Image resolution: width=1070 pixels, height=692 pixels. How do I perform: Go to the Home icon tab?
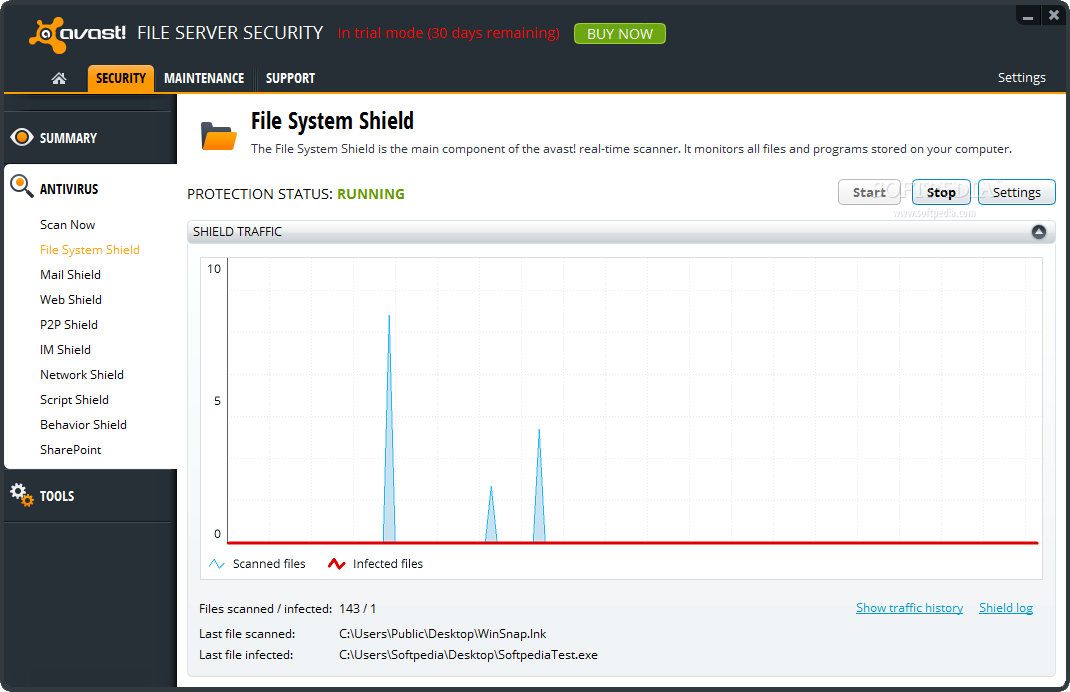pos(59,78)
